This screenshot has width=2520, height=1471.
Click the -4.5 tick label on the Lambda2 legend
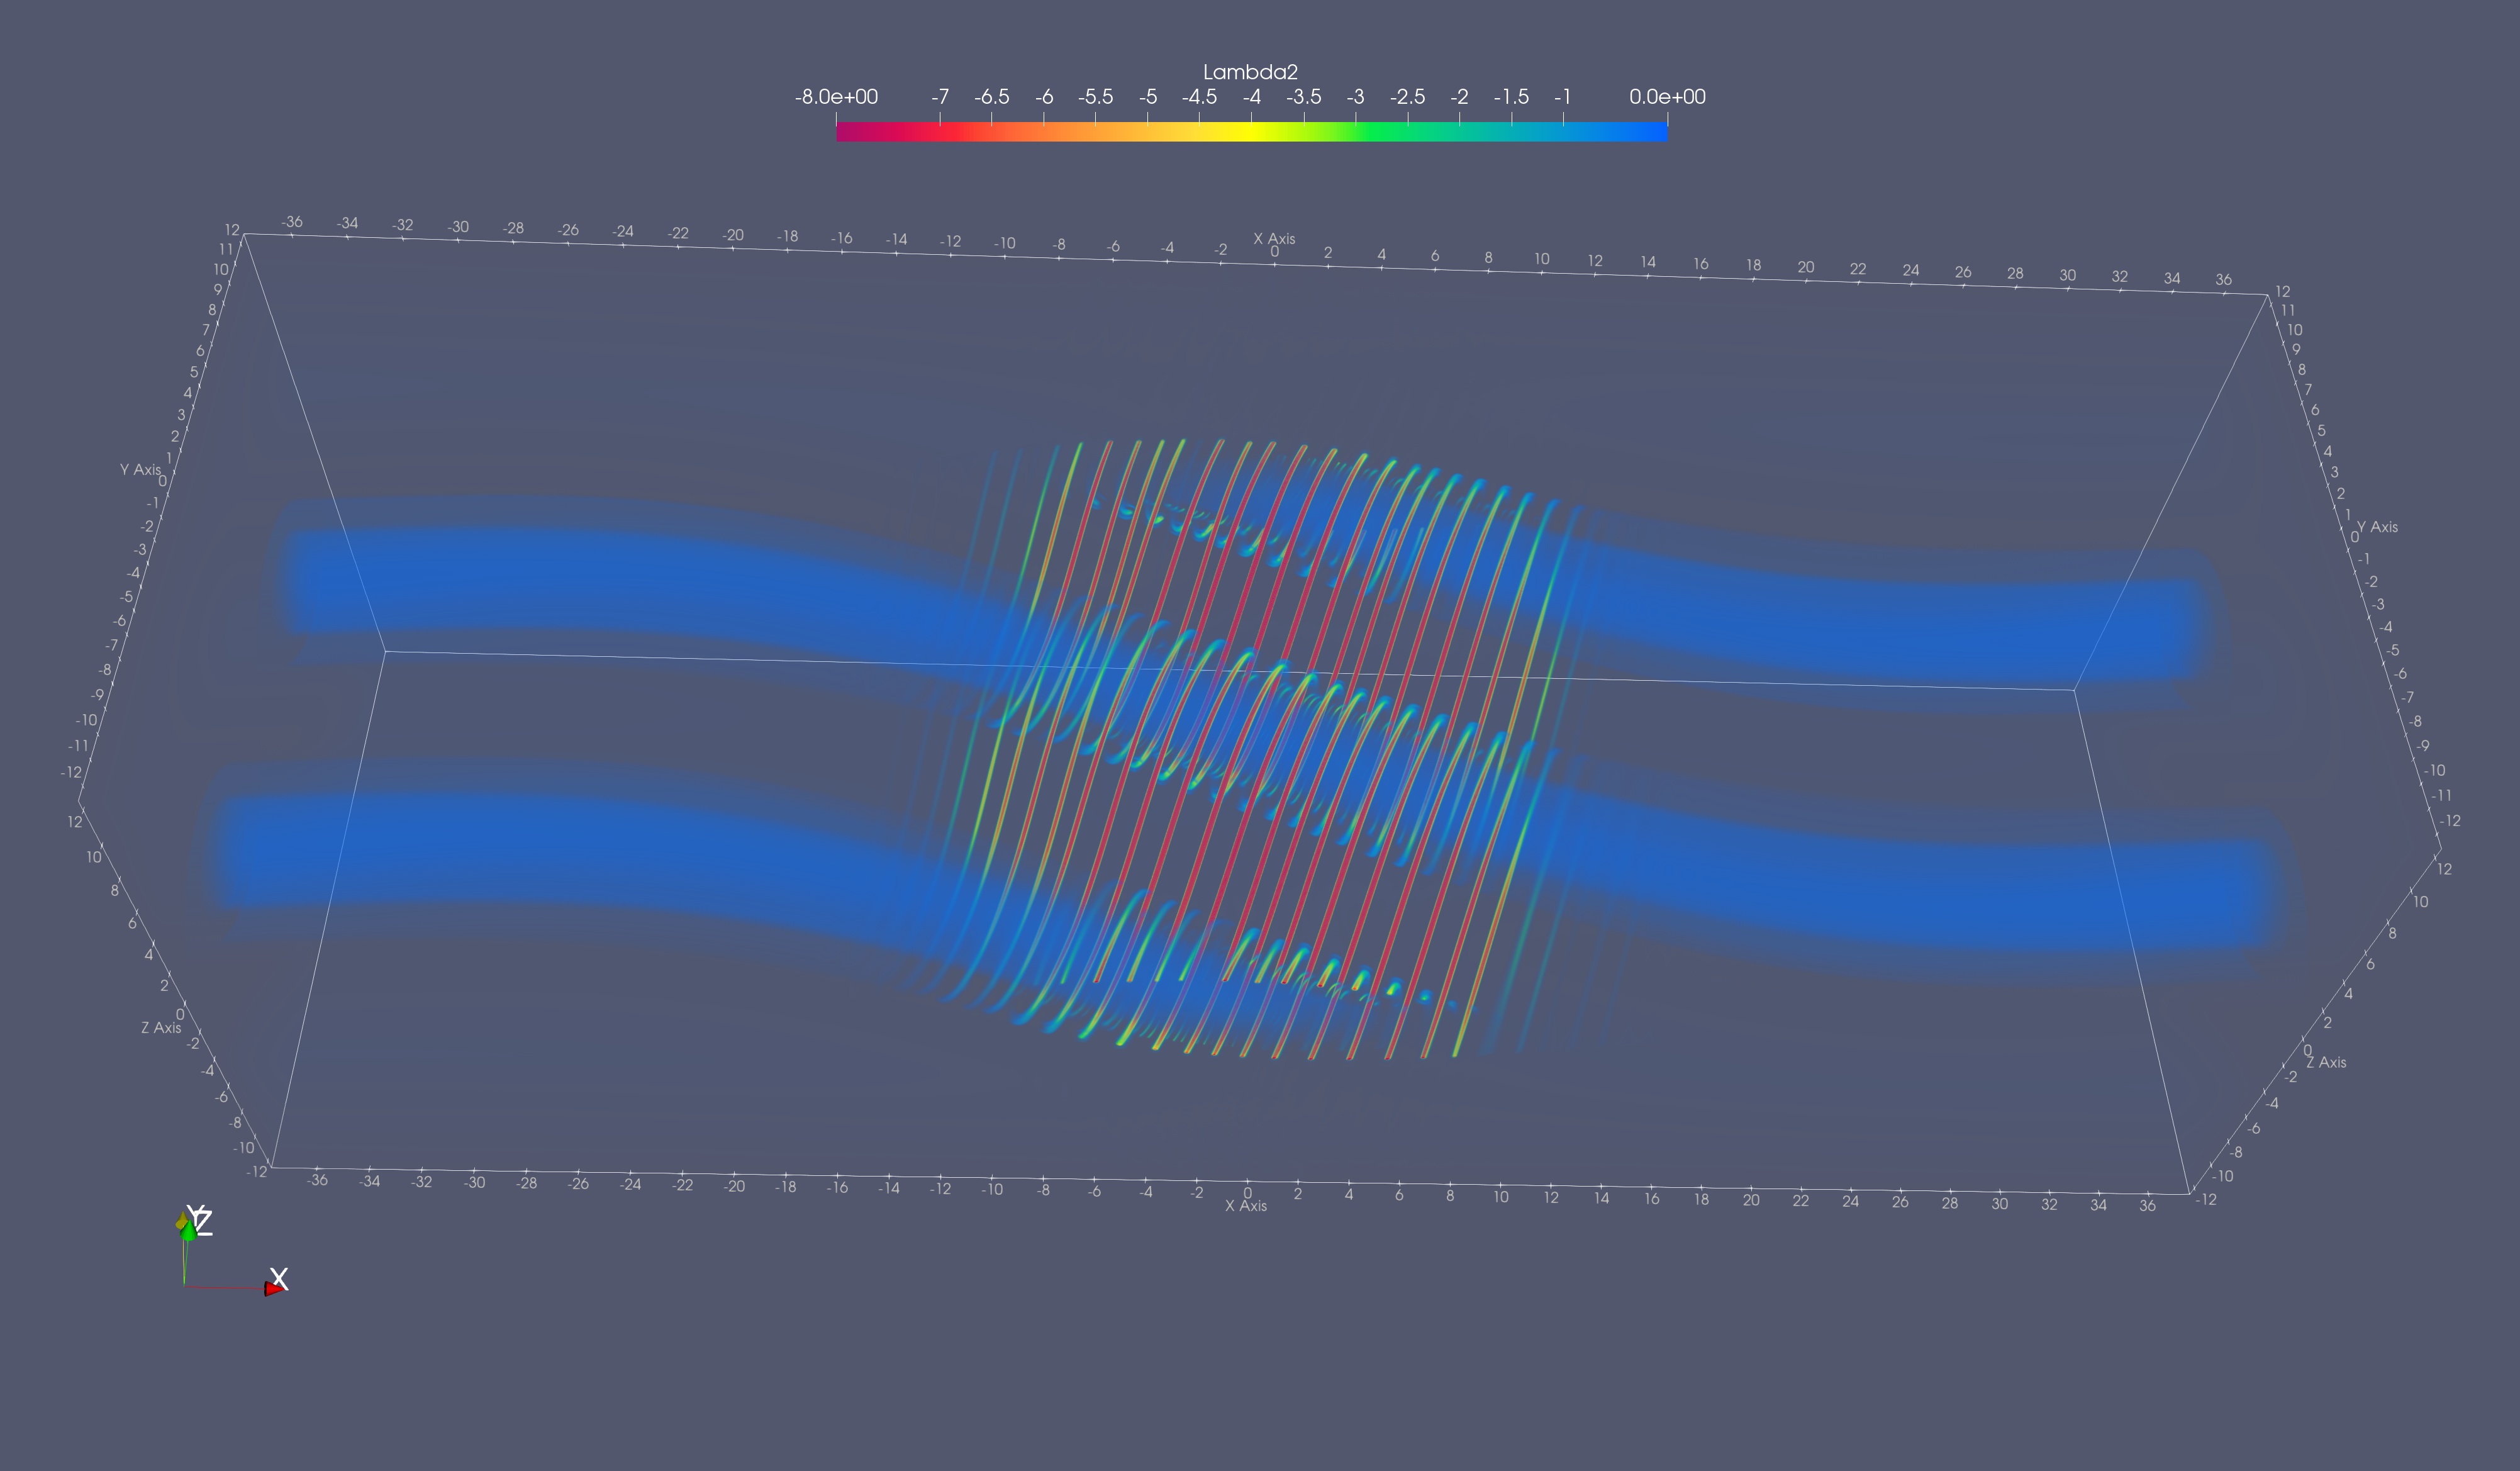[x=1199, y=97]
